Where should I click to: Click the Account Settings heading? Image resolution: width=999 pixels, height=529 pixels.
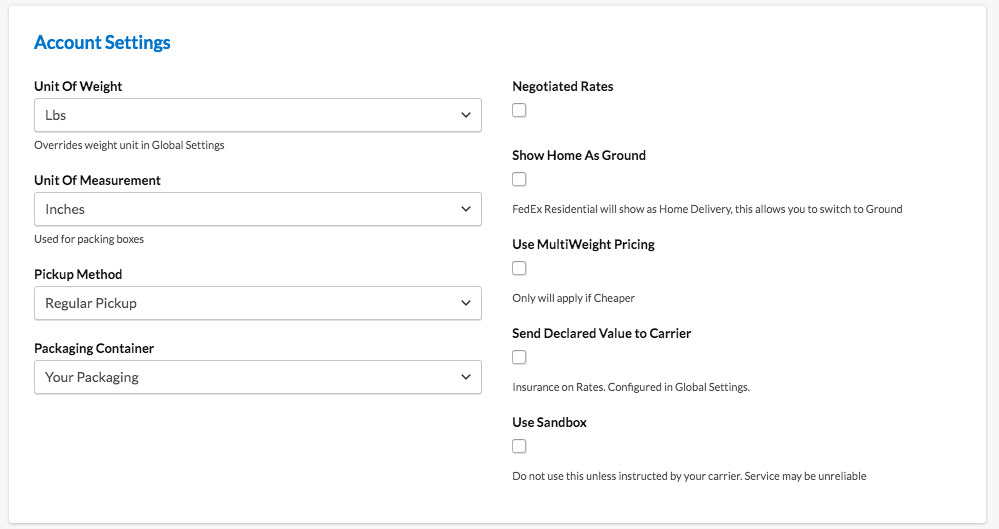[x=102, y=43]
